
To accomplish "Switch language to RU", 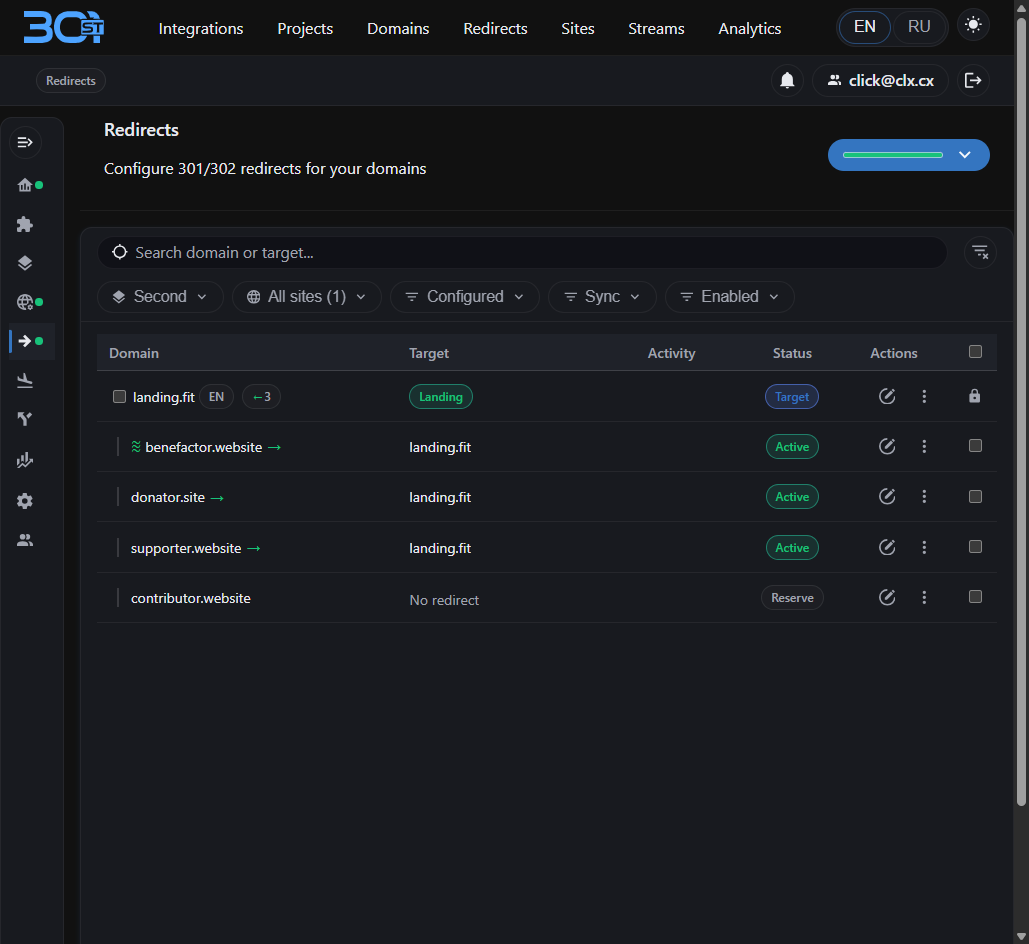I will pos(918,27).
